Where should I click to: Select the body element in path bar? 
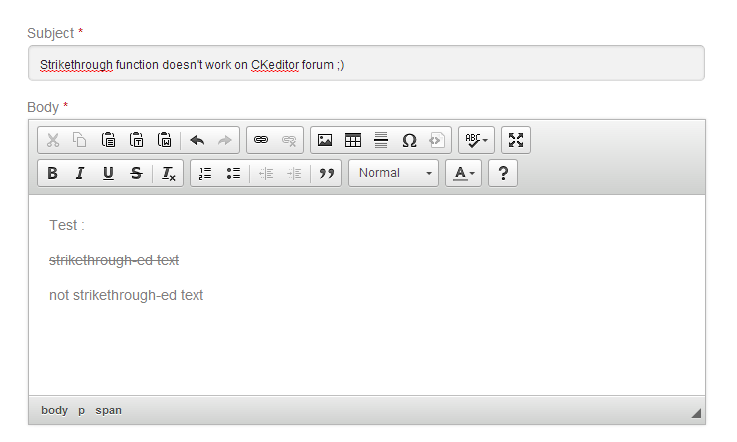54,410
